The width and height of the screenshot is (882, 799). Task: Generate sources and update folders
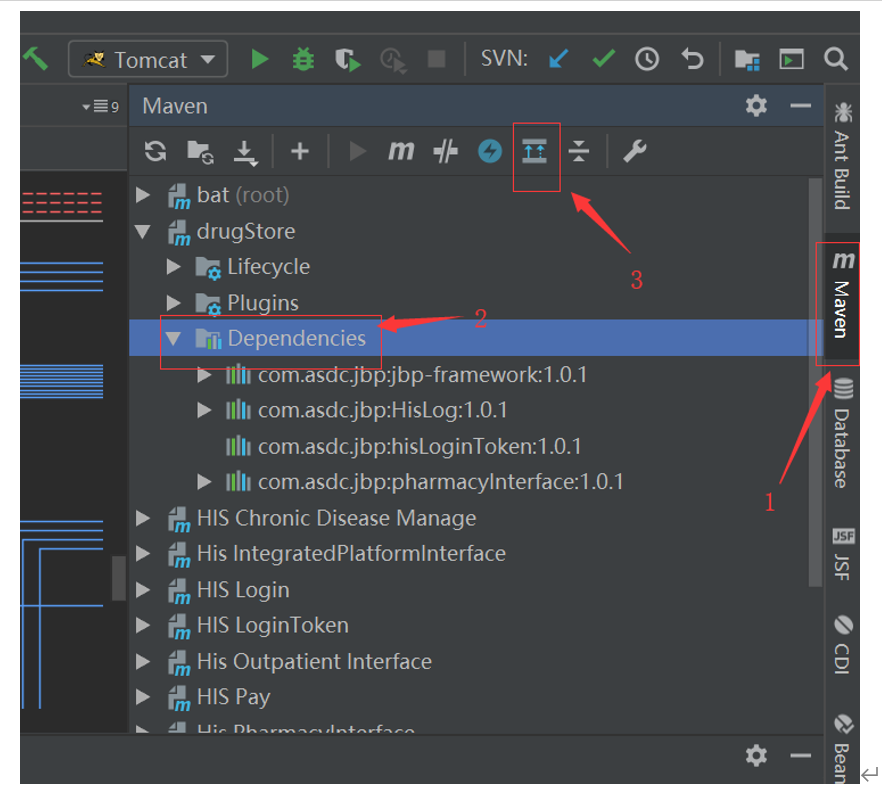click(x=200, y=151)
